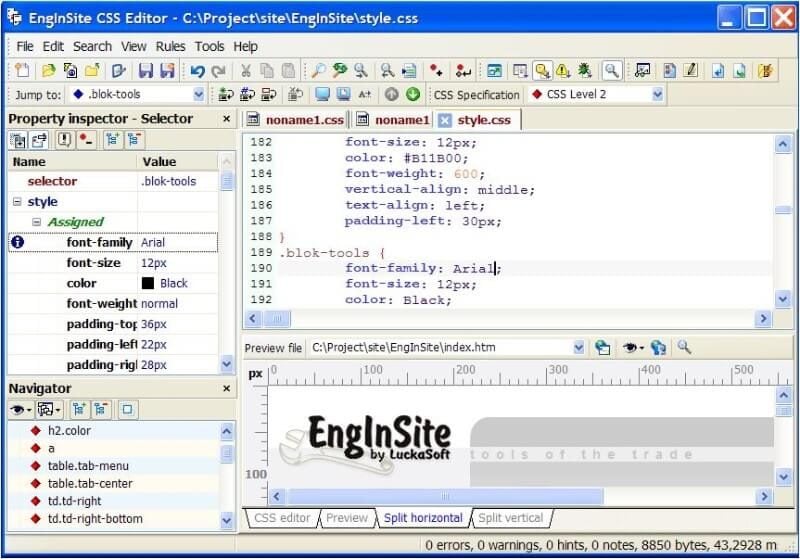
Task: Switch to Preview view tab
Action: click(x=346, y=518)
